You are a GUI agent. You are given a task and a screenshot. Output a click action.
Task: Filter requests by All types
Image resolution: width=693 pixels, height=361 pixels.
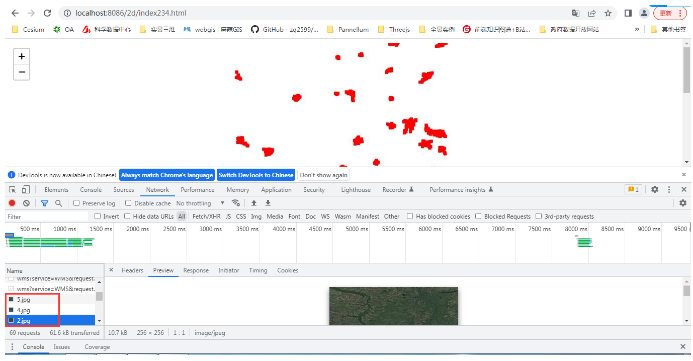182,217
